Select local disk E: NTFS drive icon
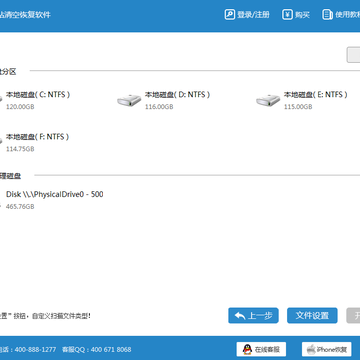 pos(268,100)
